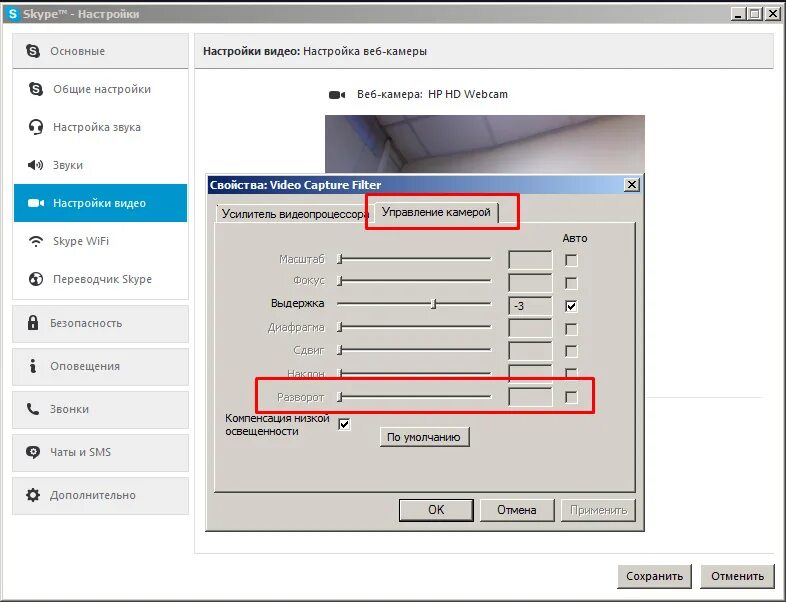This screenshot has height=602, width=786.
Task: Click the chat bubble icon for Чаты и SMS
Action: (33, 452)
